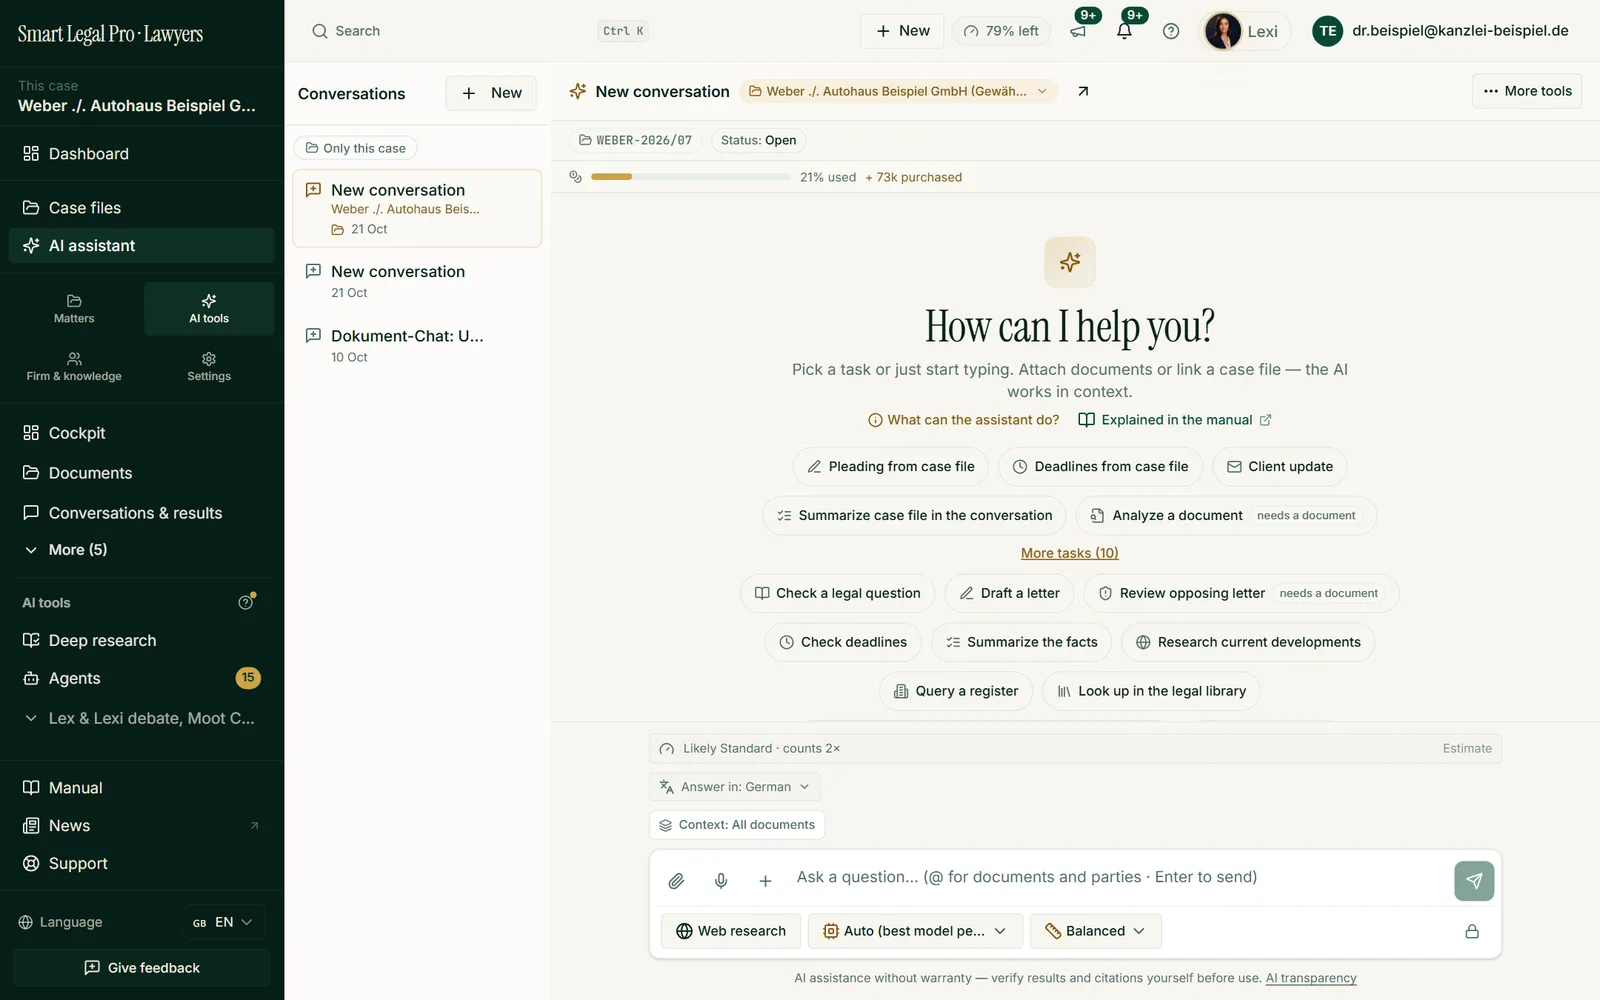This screenshot has height=1000, width=1600.
Task: Click the token usage progress bar
Action: pyautogui.click(x=691, y=177)
